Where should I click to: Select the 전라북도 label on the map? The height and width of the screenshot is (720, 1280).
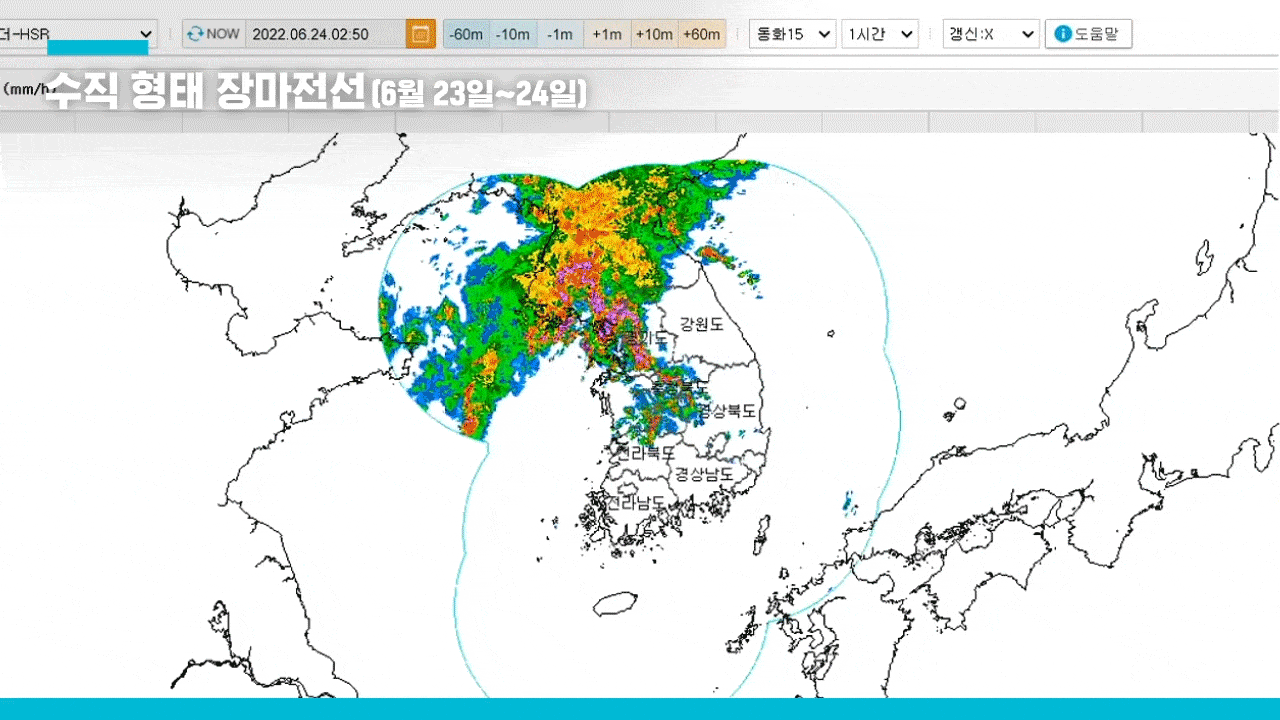pyautogui.click(x=646, y=453)
